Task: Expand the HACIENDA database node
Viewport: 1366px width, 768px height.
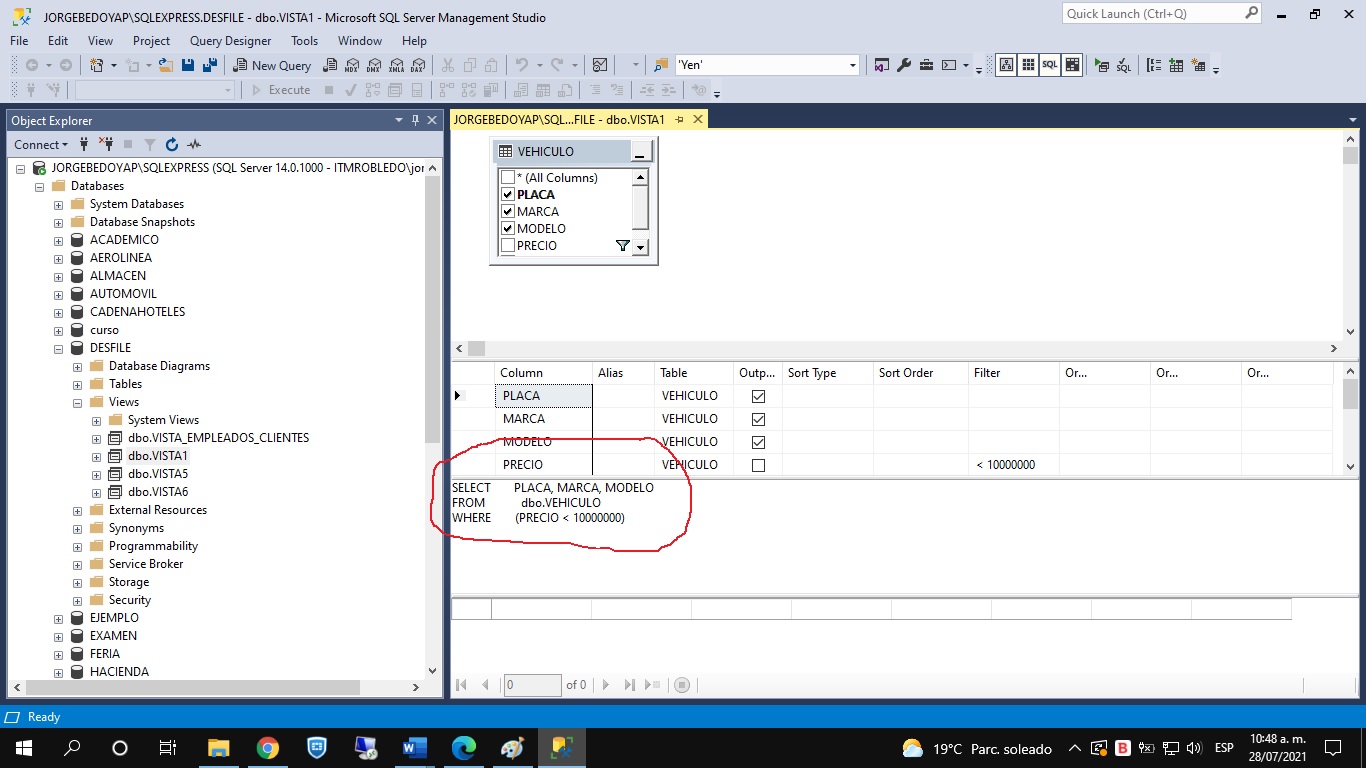Action: click(x=58, y=673)
